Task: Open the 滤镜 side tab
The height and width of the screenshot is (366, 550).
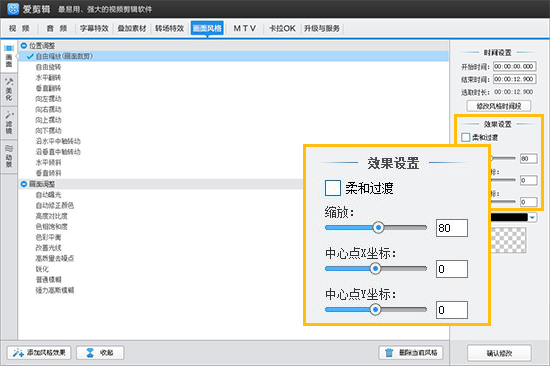Action: [x=9, y=123]
